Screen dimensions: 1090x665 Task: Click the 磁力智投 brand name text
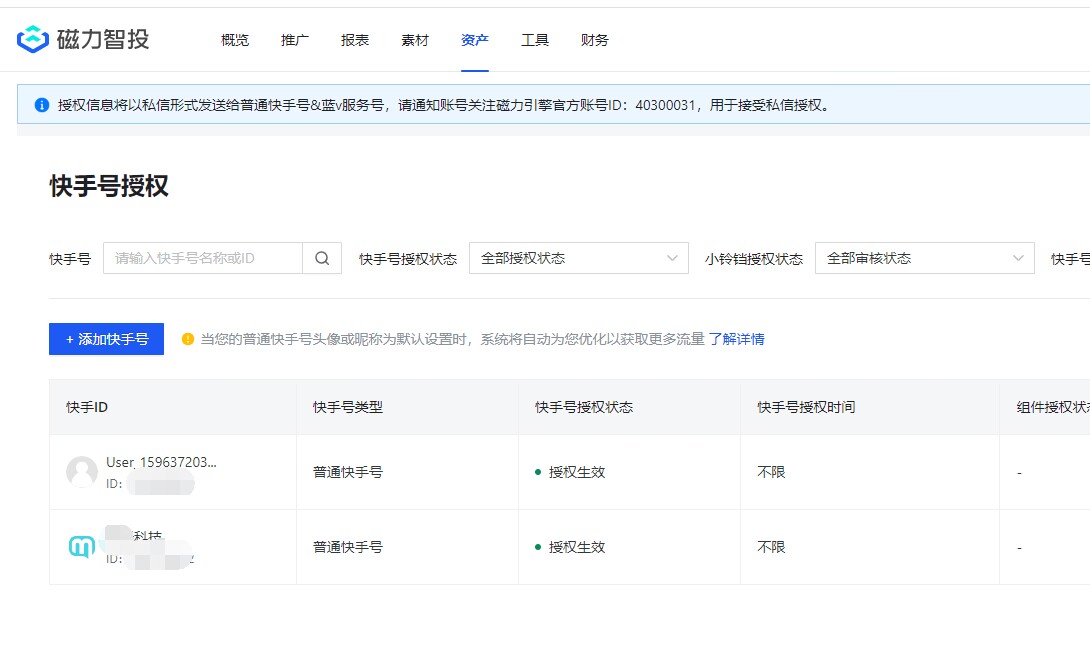click(x=103, y=40)
